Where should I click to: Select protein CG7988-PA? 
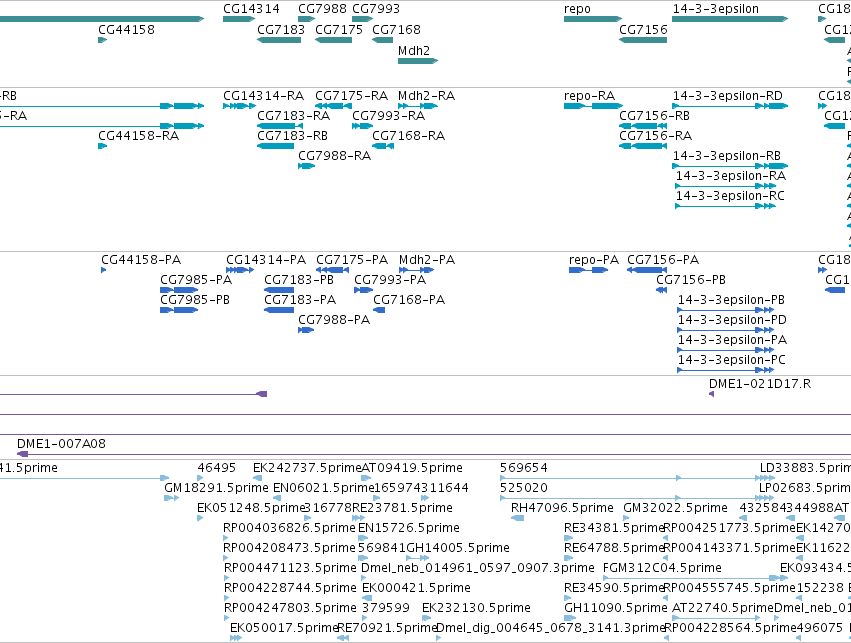306,330
